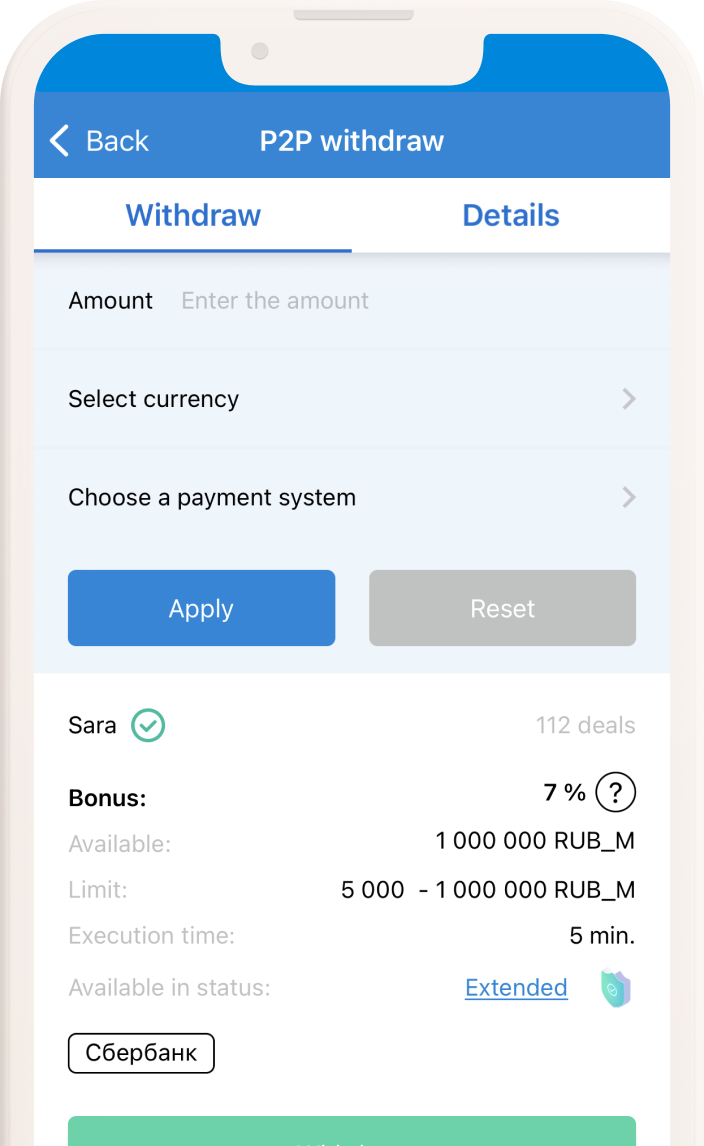Switch to the Withdraw tab
This screenshot has height=1146, width=704.
(193, 215)
